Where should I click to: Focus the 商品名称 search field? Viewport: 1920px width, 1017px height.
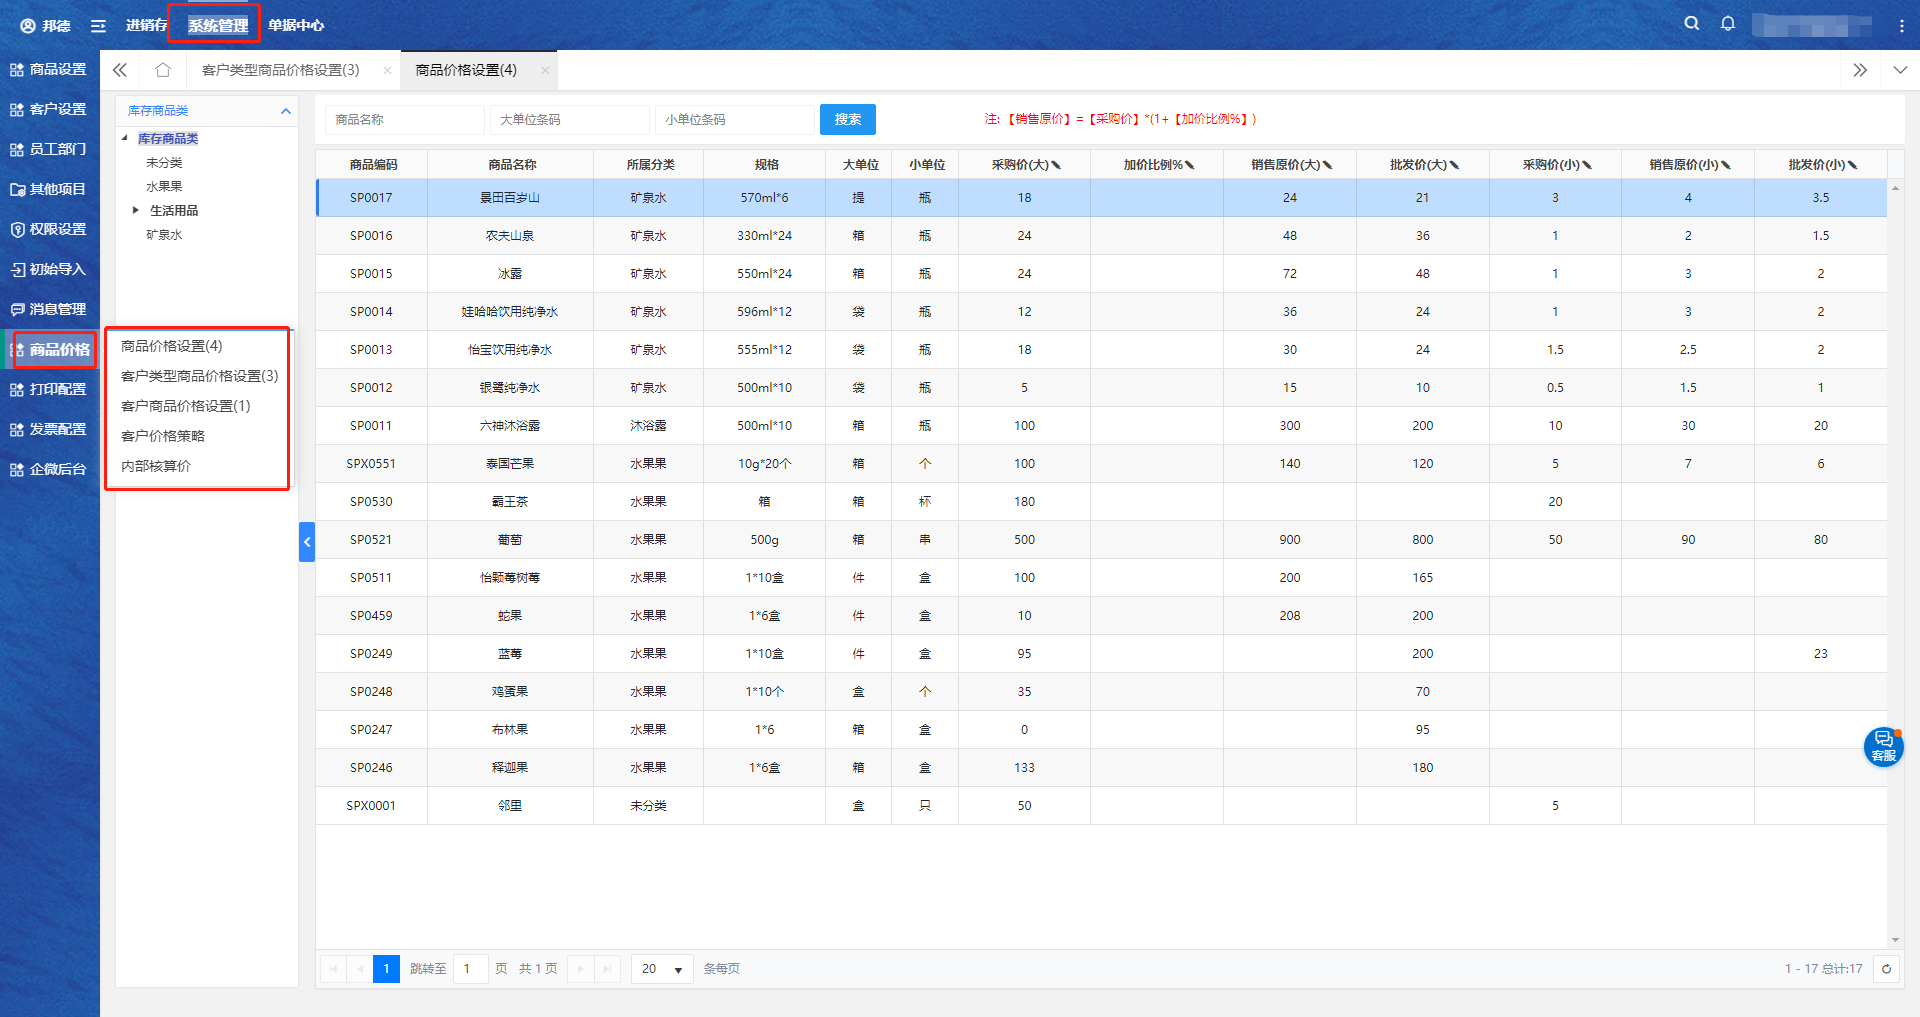tap(405, 120)
